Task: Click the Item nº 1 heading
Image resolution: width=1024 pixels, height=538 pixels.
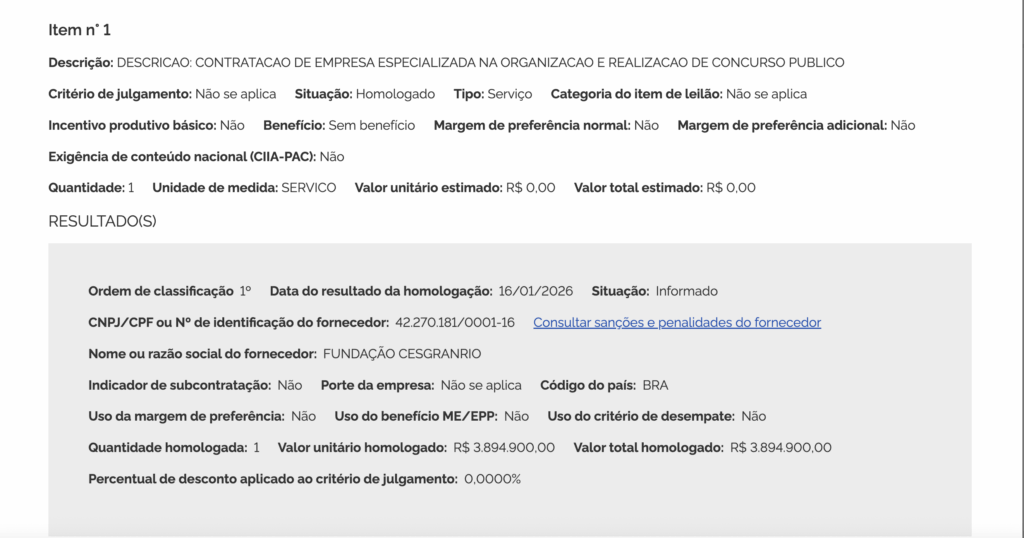Action: [x=80, y=30]
